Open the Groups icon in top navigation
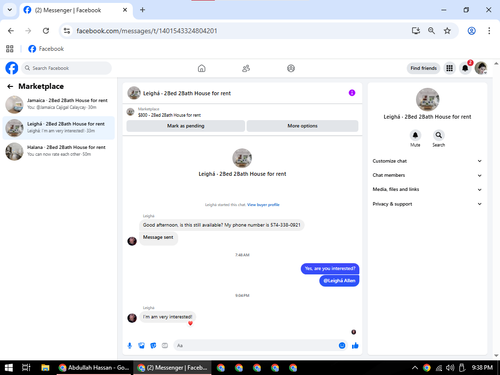Screen dimensions: 500x375 tap(291, 68)
